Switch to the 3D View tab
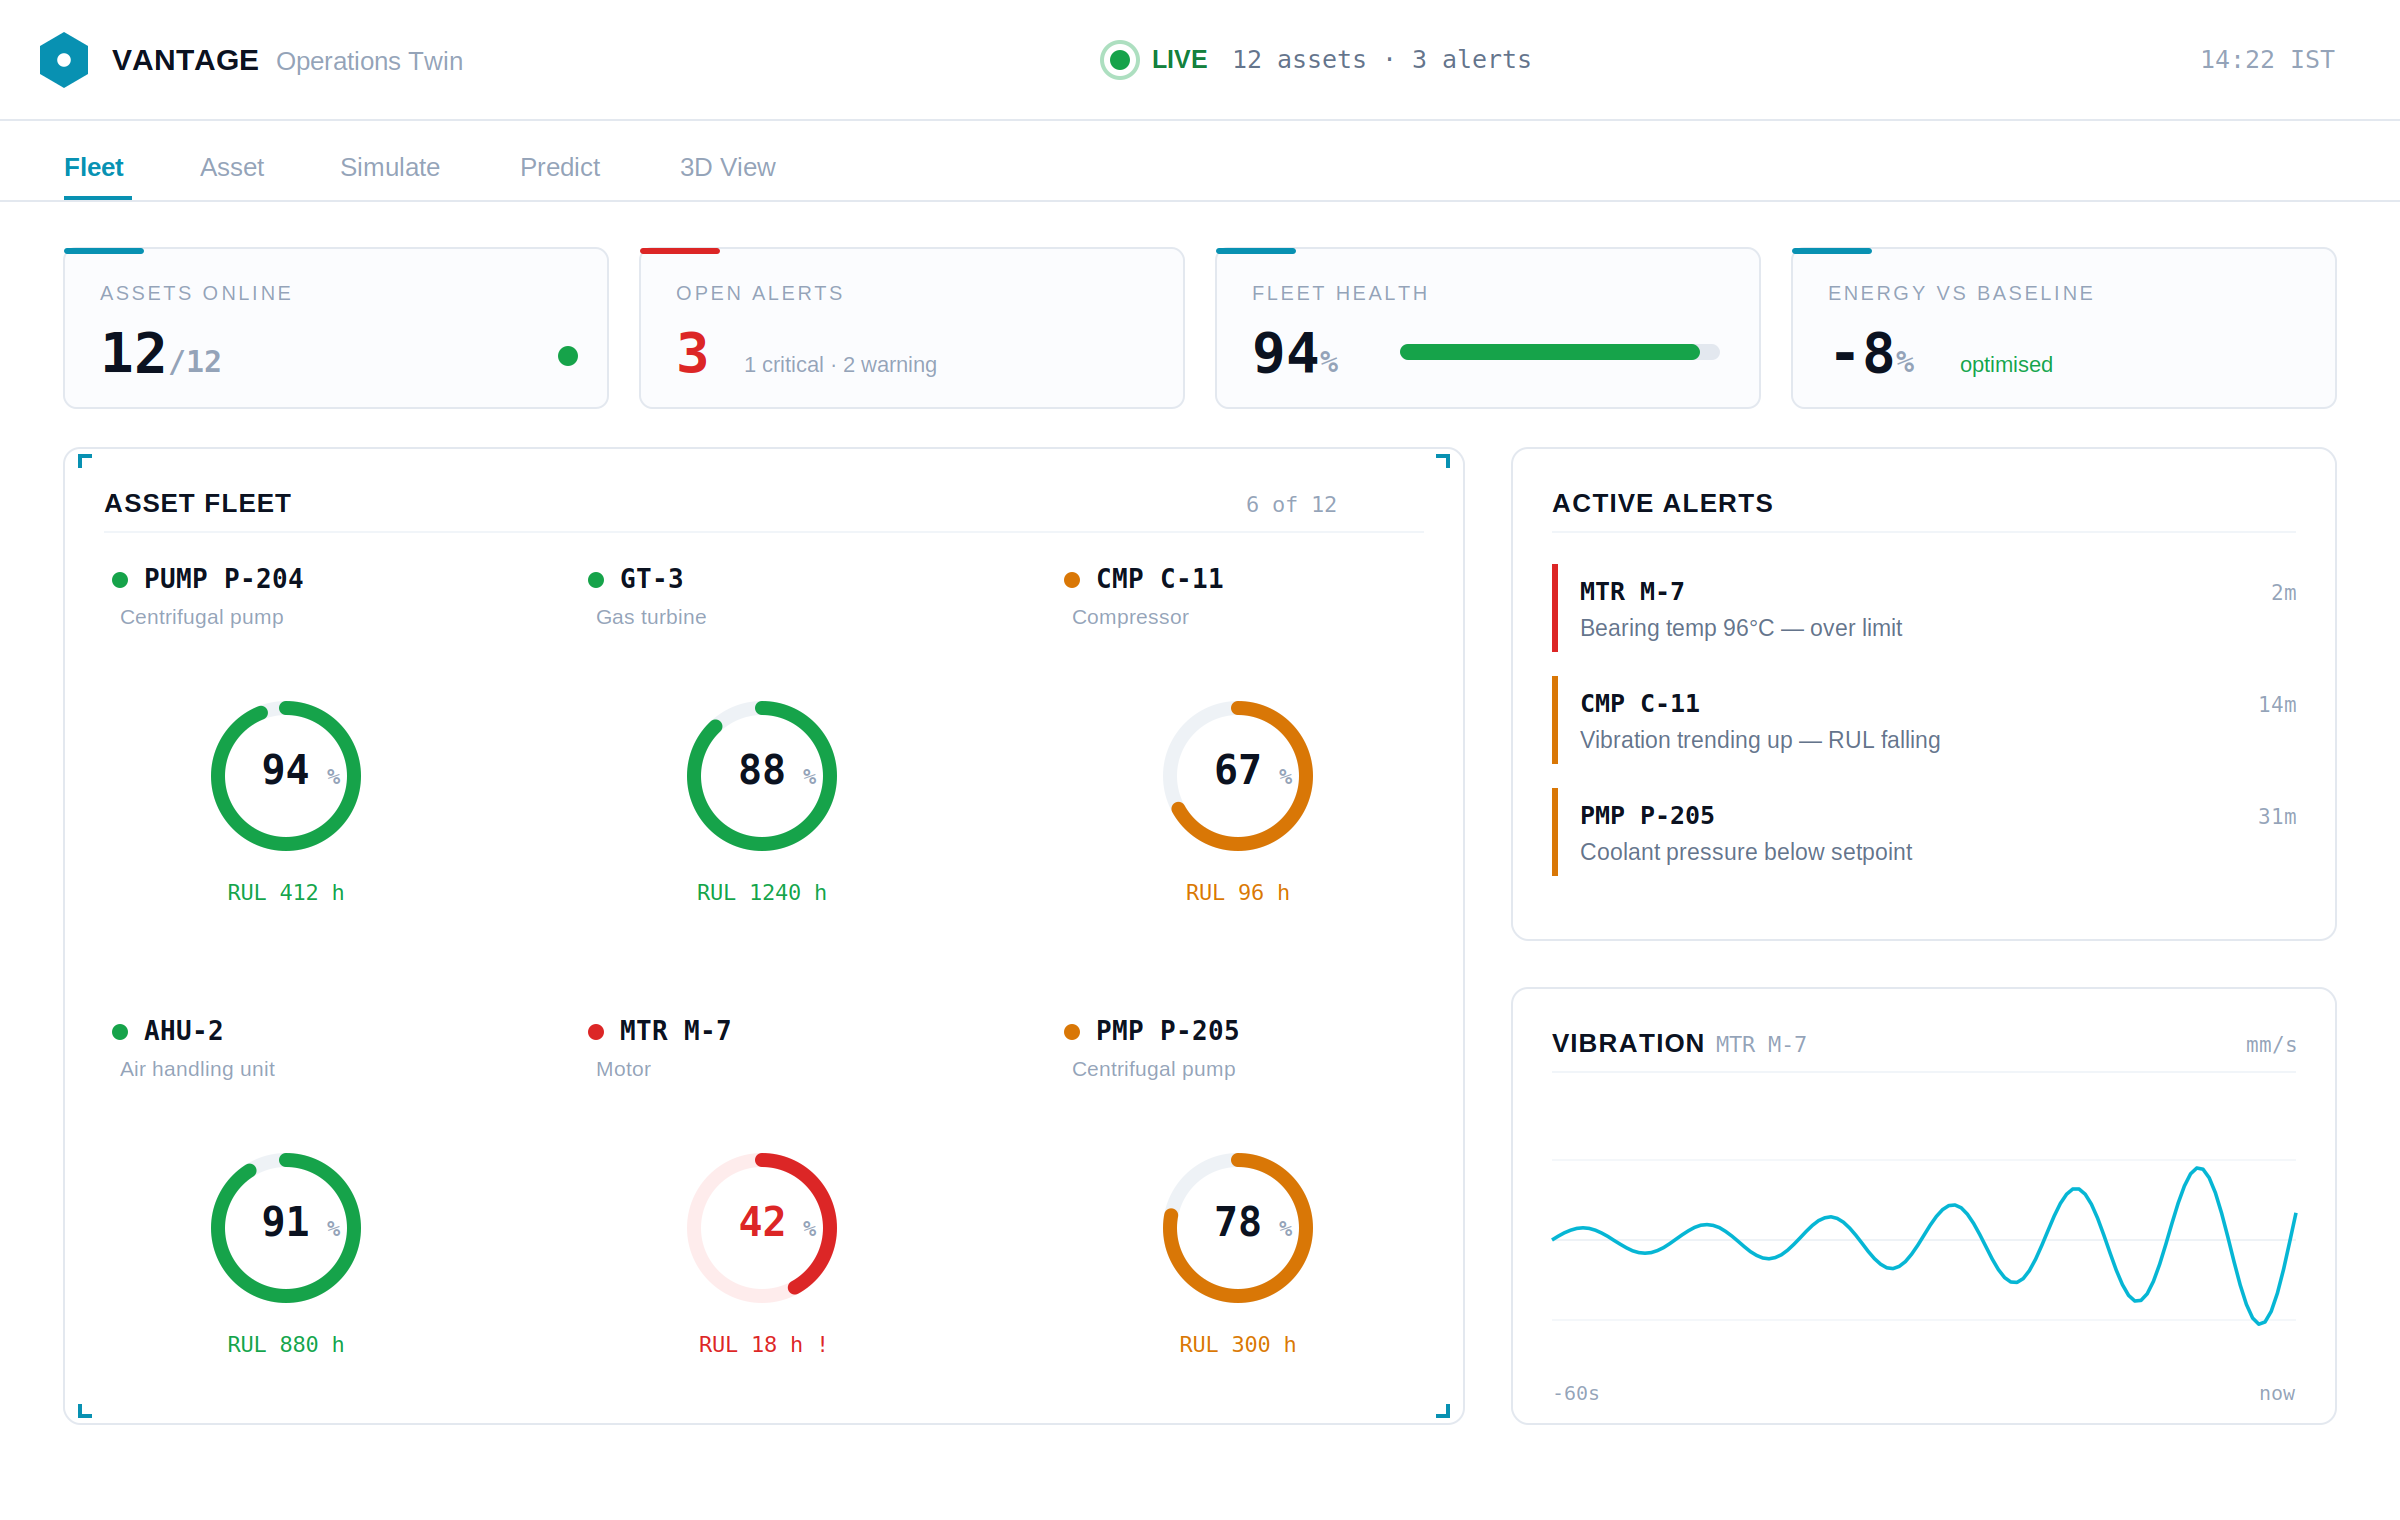Image resolution: width=2400 pixels, height=1520 pixels. pyautogui.click(x=728, y=167)
